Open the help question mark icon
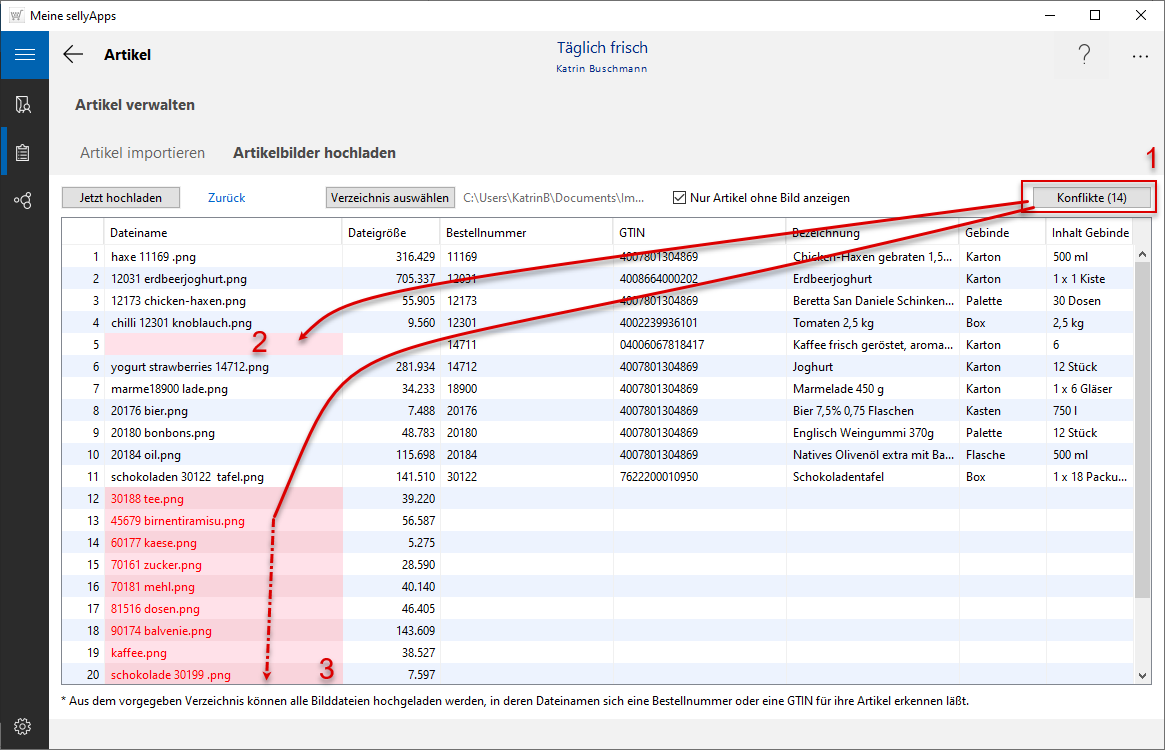Screen dimensions: 1165x750 pos(1084,55)
